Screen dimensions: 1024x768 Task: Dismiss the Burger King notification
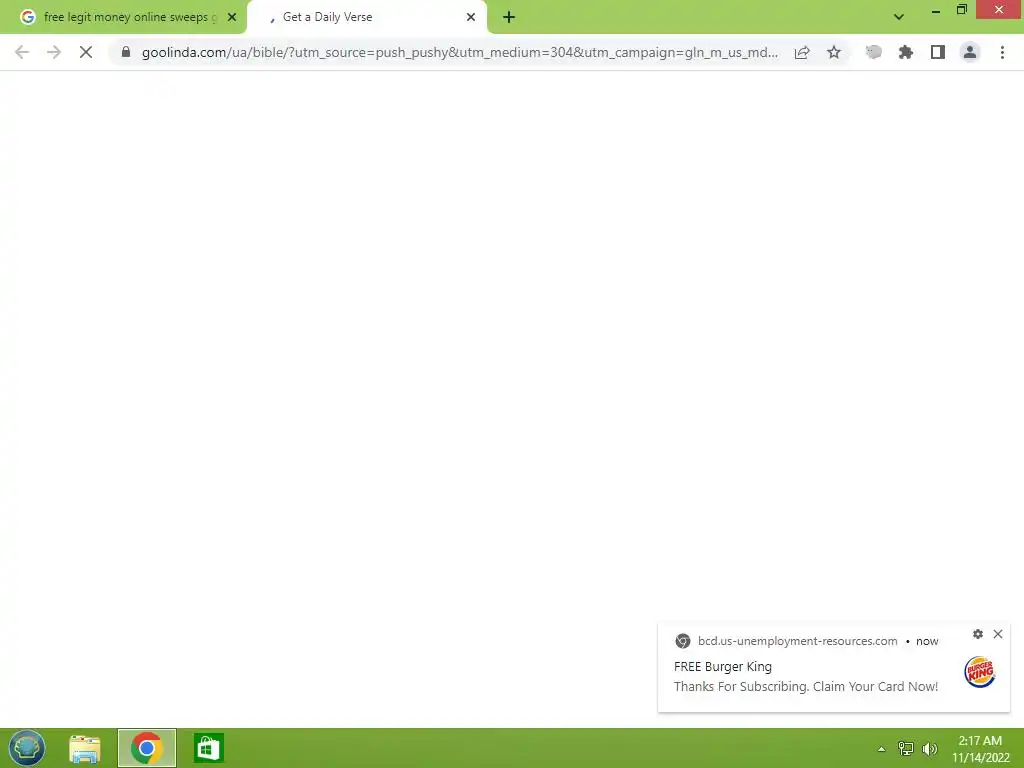[998, 633]
